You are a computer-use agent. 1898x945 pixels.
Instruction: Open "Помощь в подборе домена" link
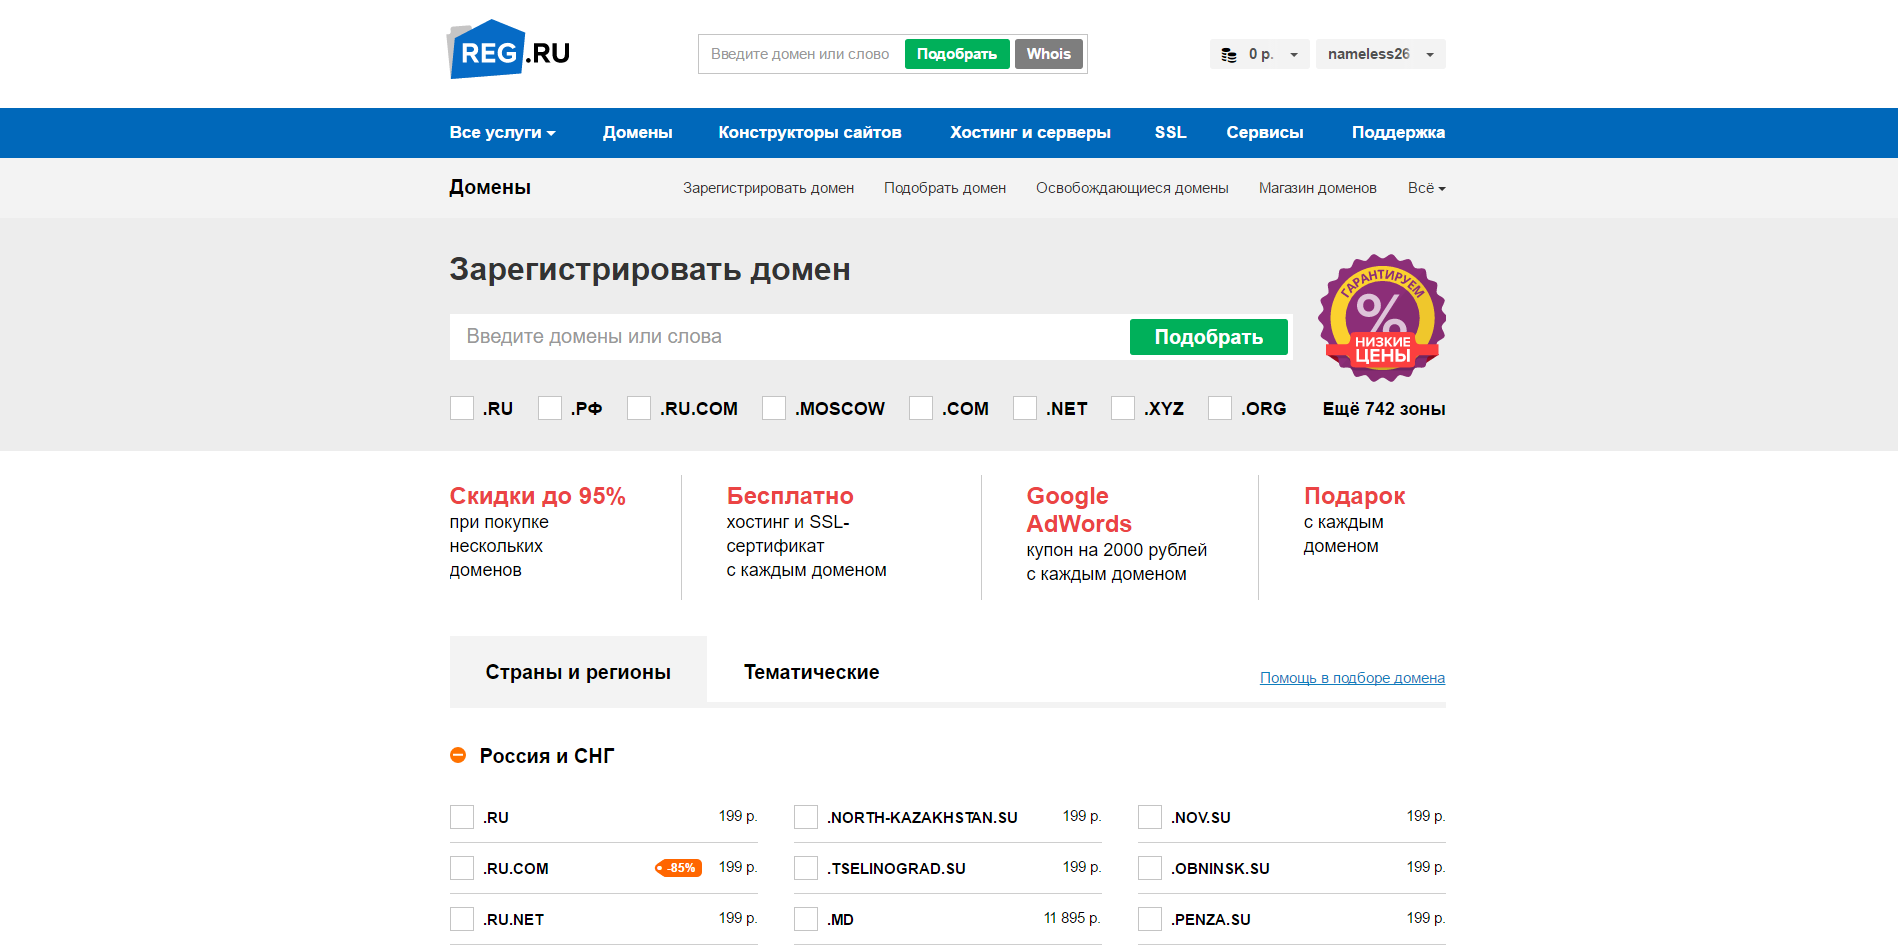click(1352, 677)
